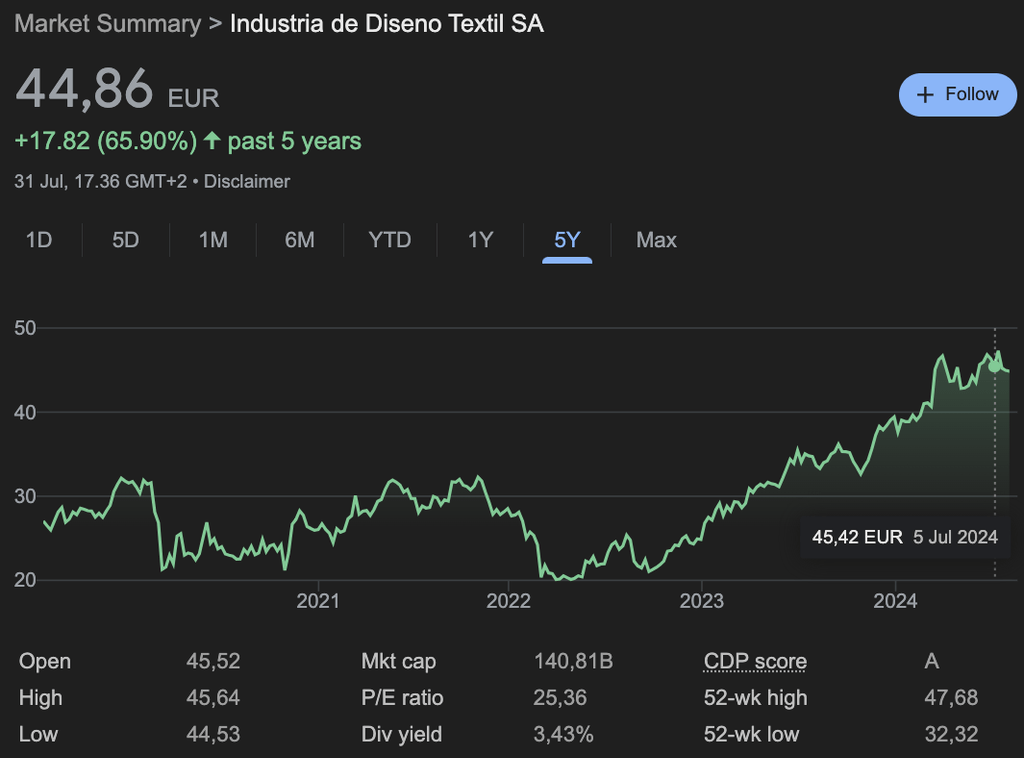This screenshot has height=758, width=1024.
Task: Click the CDP score label link
Action: pos(755,661)
